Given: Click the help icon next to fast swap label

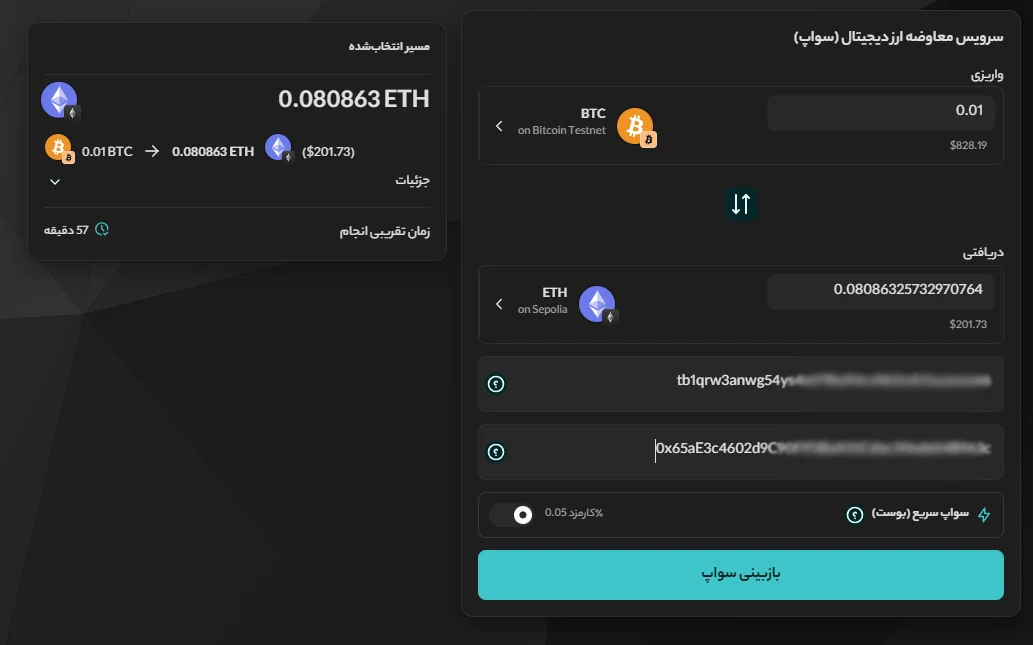Looking at the screenshot, I should point(854,515).
